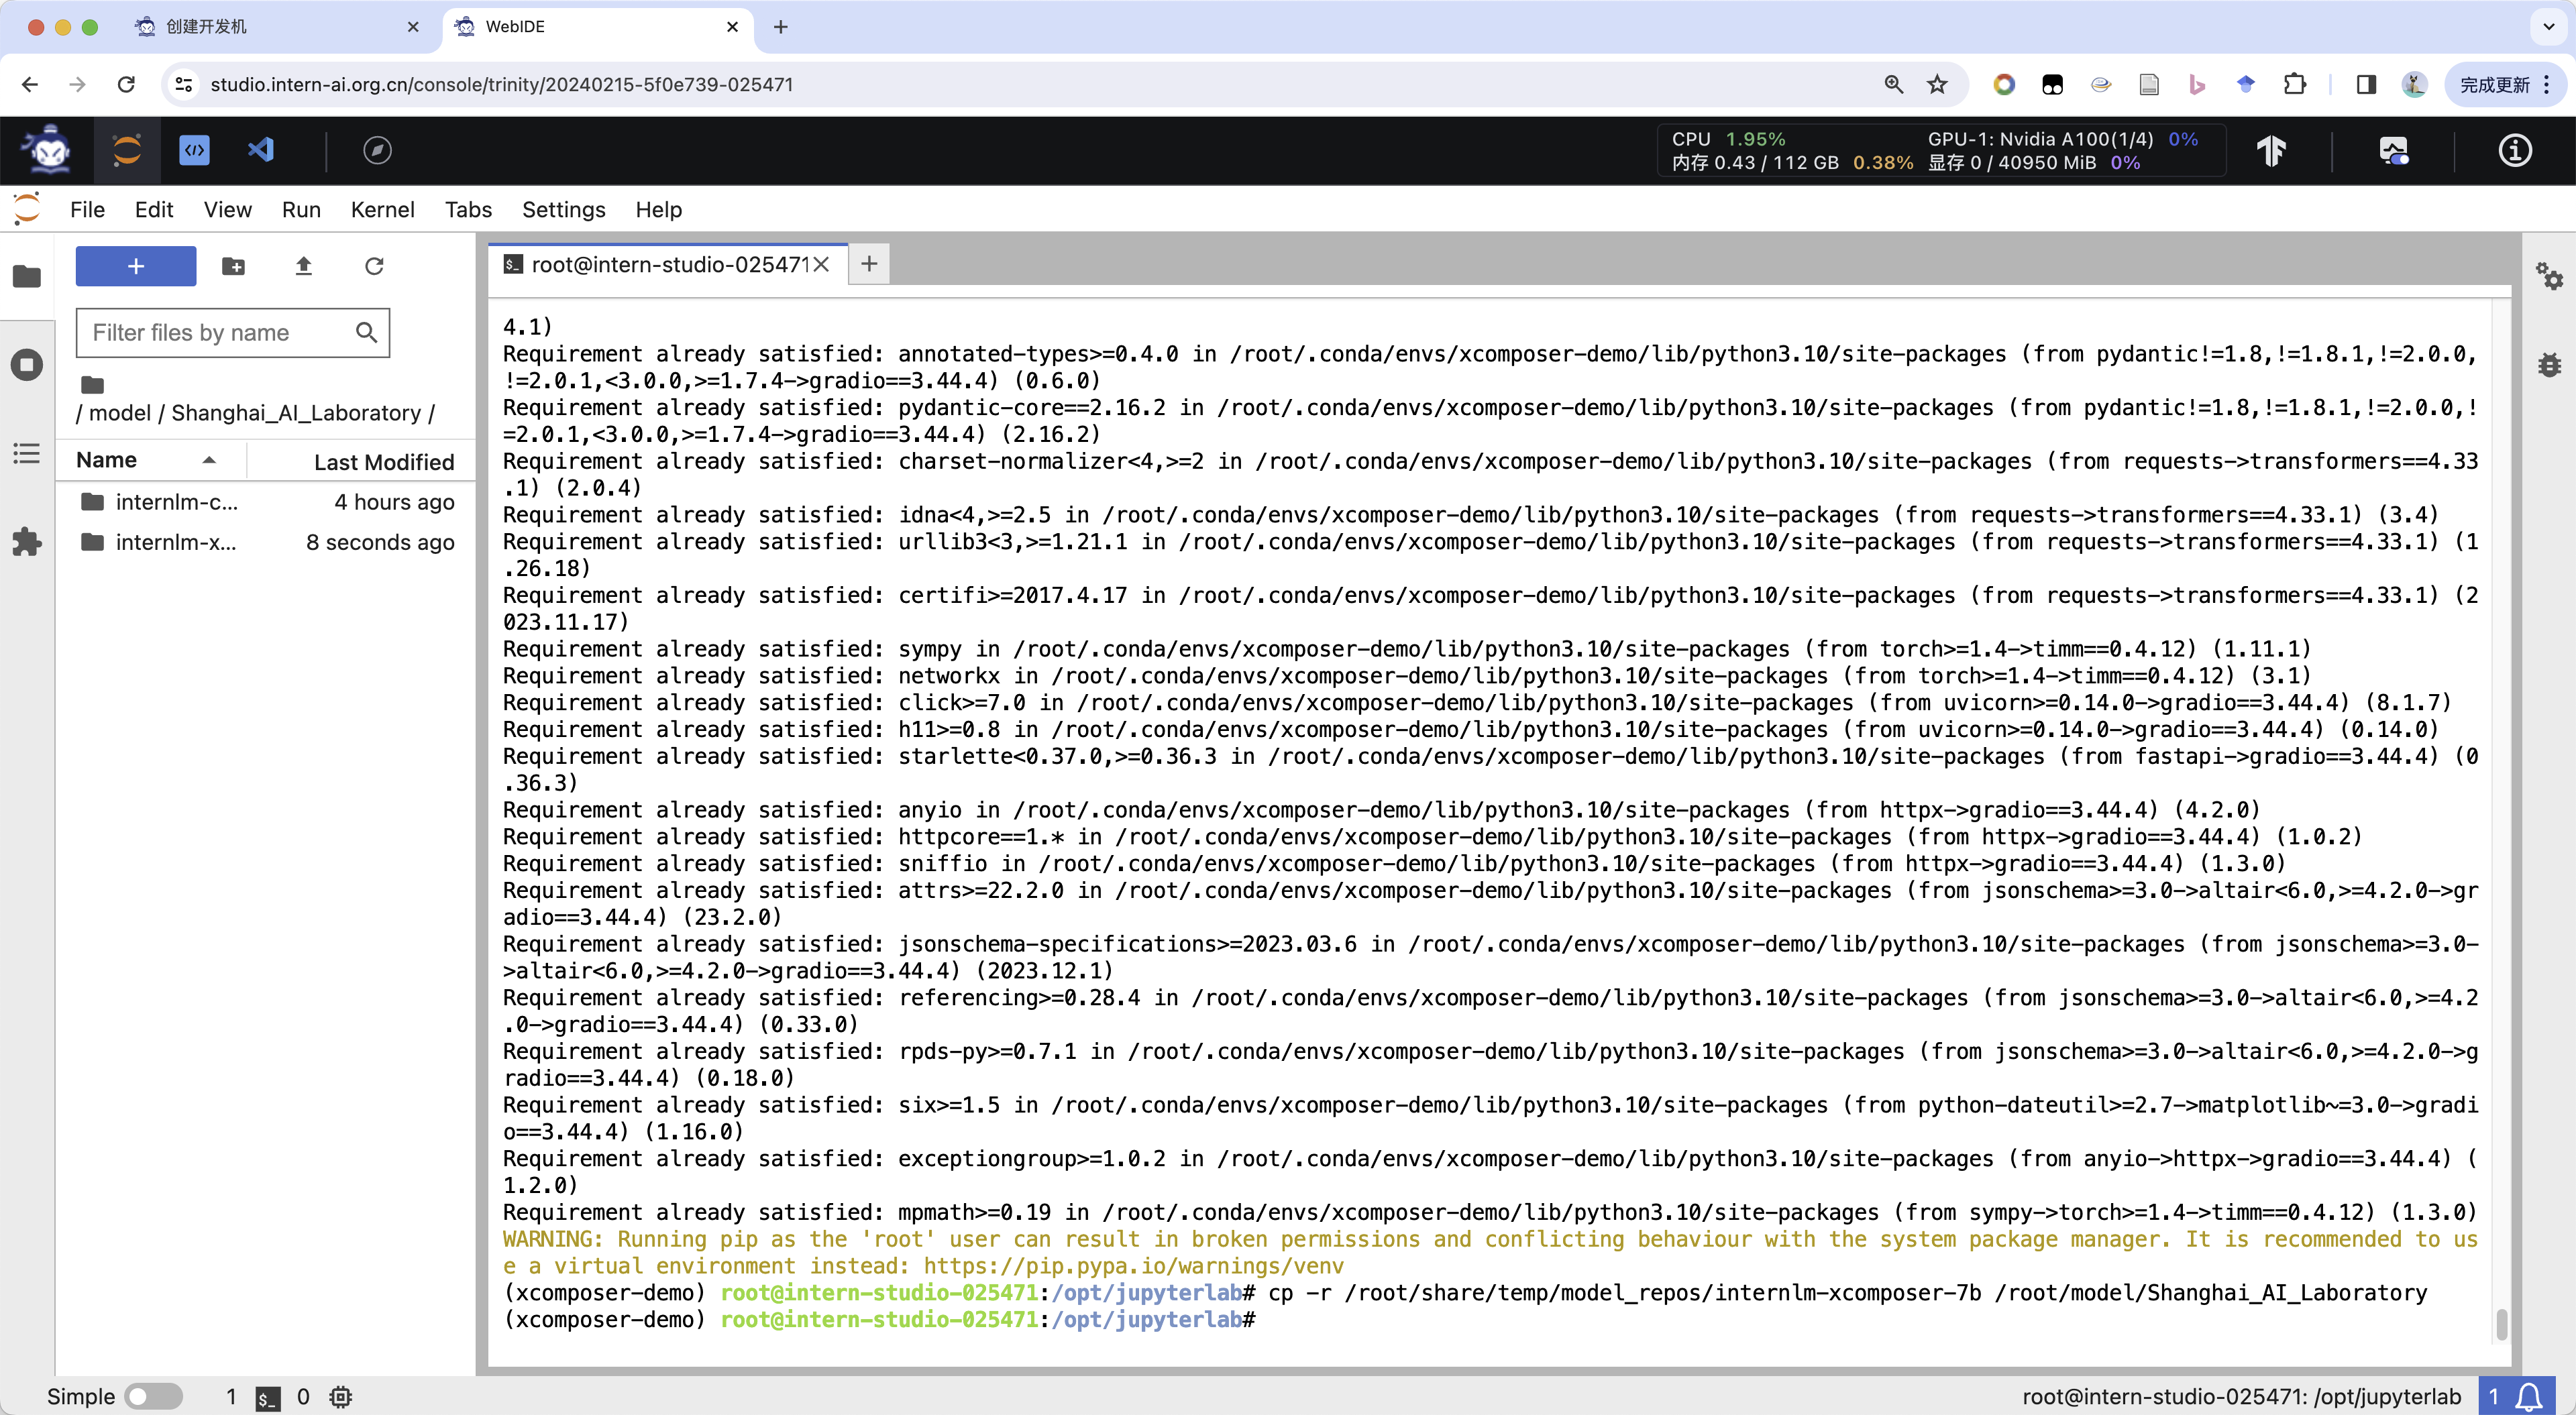Refresh the file browser list
Screen dimensions: 2576x1415
coord(374,266)
